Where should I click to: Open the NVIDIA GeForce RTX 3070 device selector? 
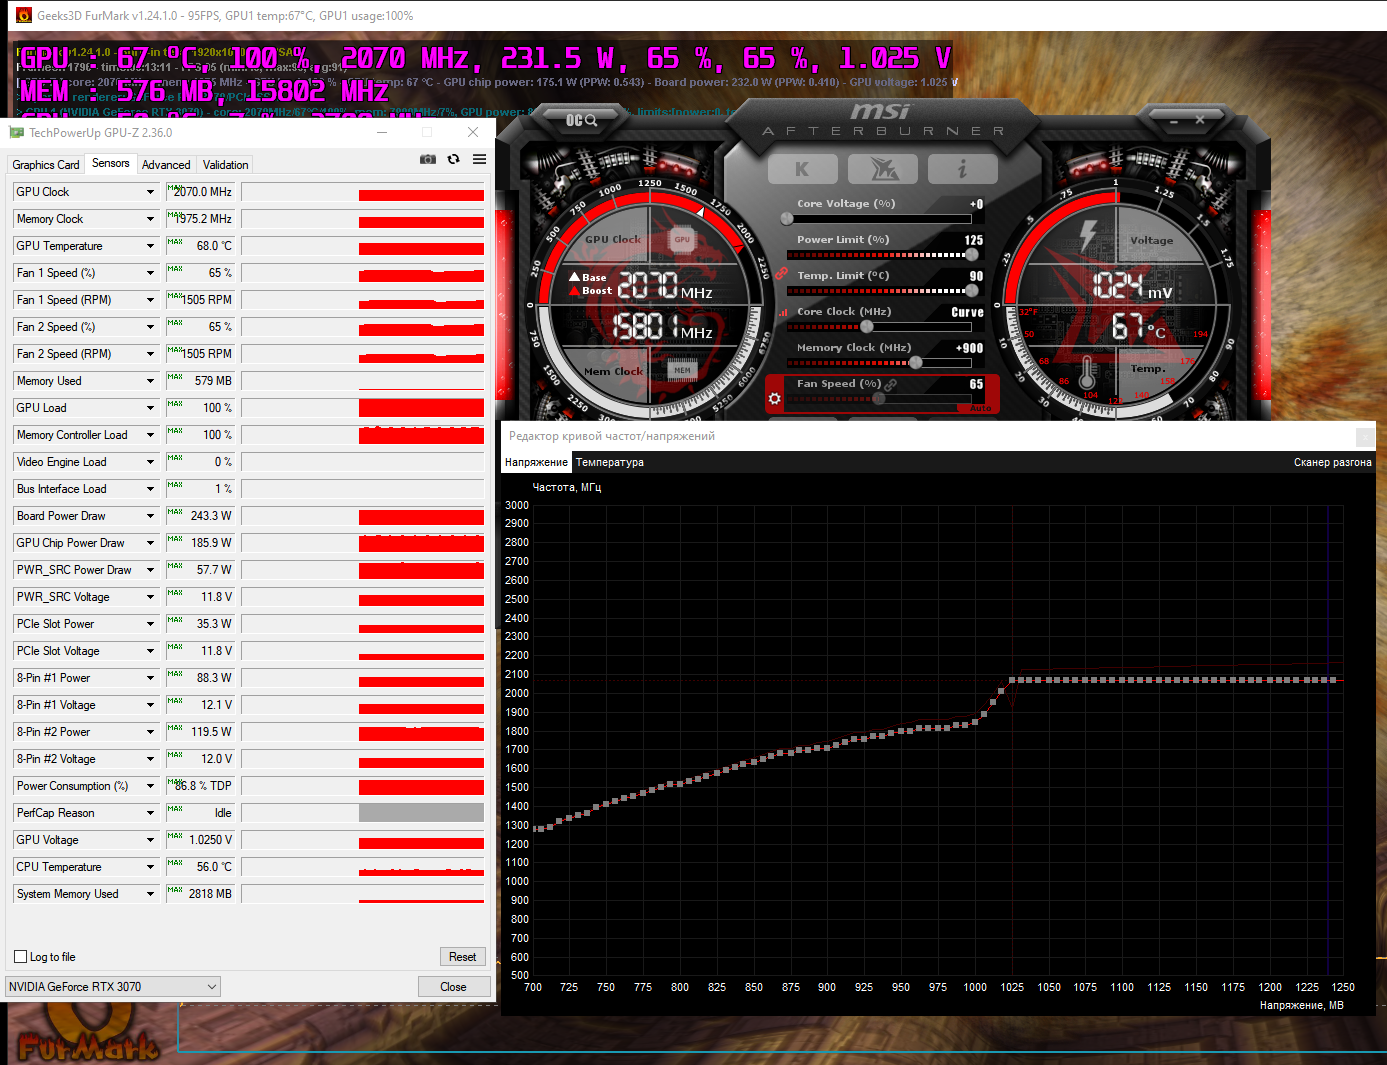pyautogui.click(x=113, y=987)
